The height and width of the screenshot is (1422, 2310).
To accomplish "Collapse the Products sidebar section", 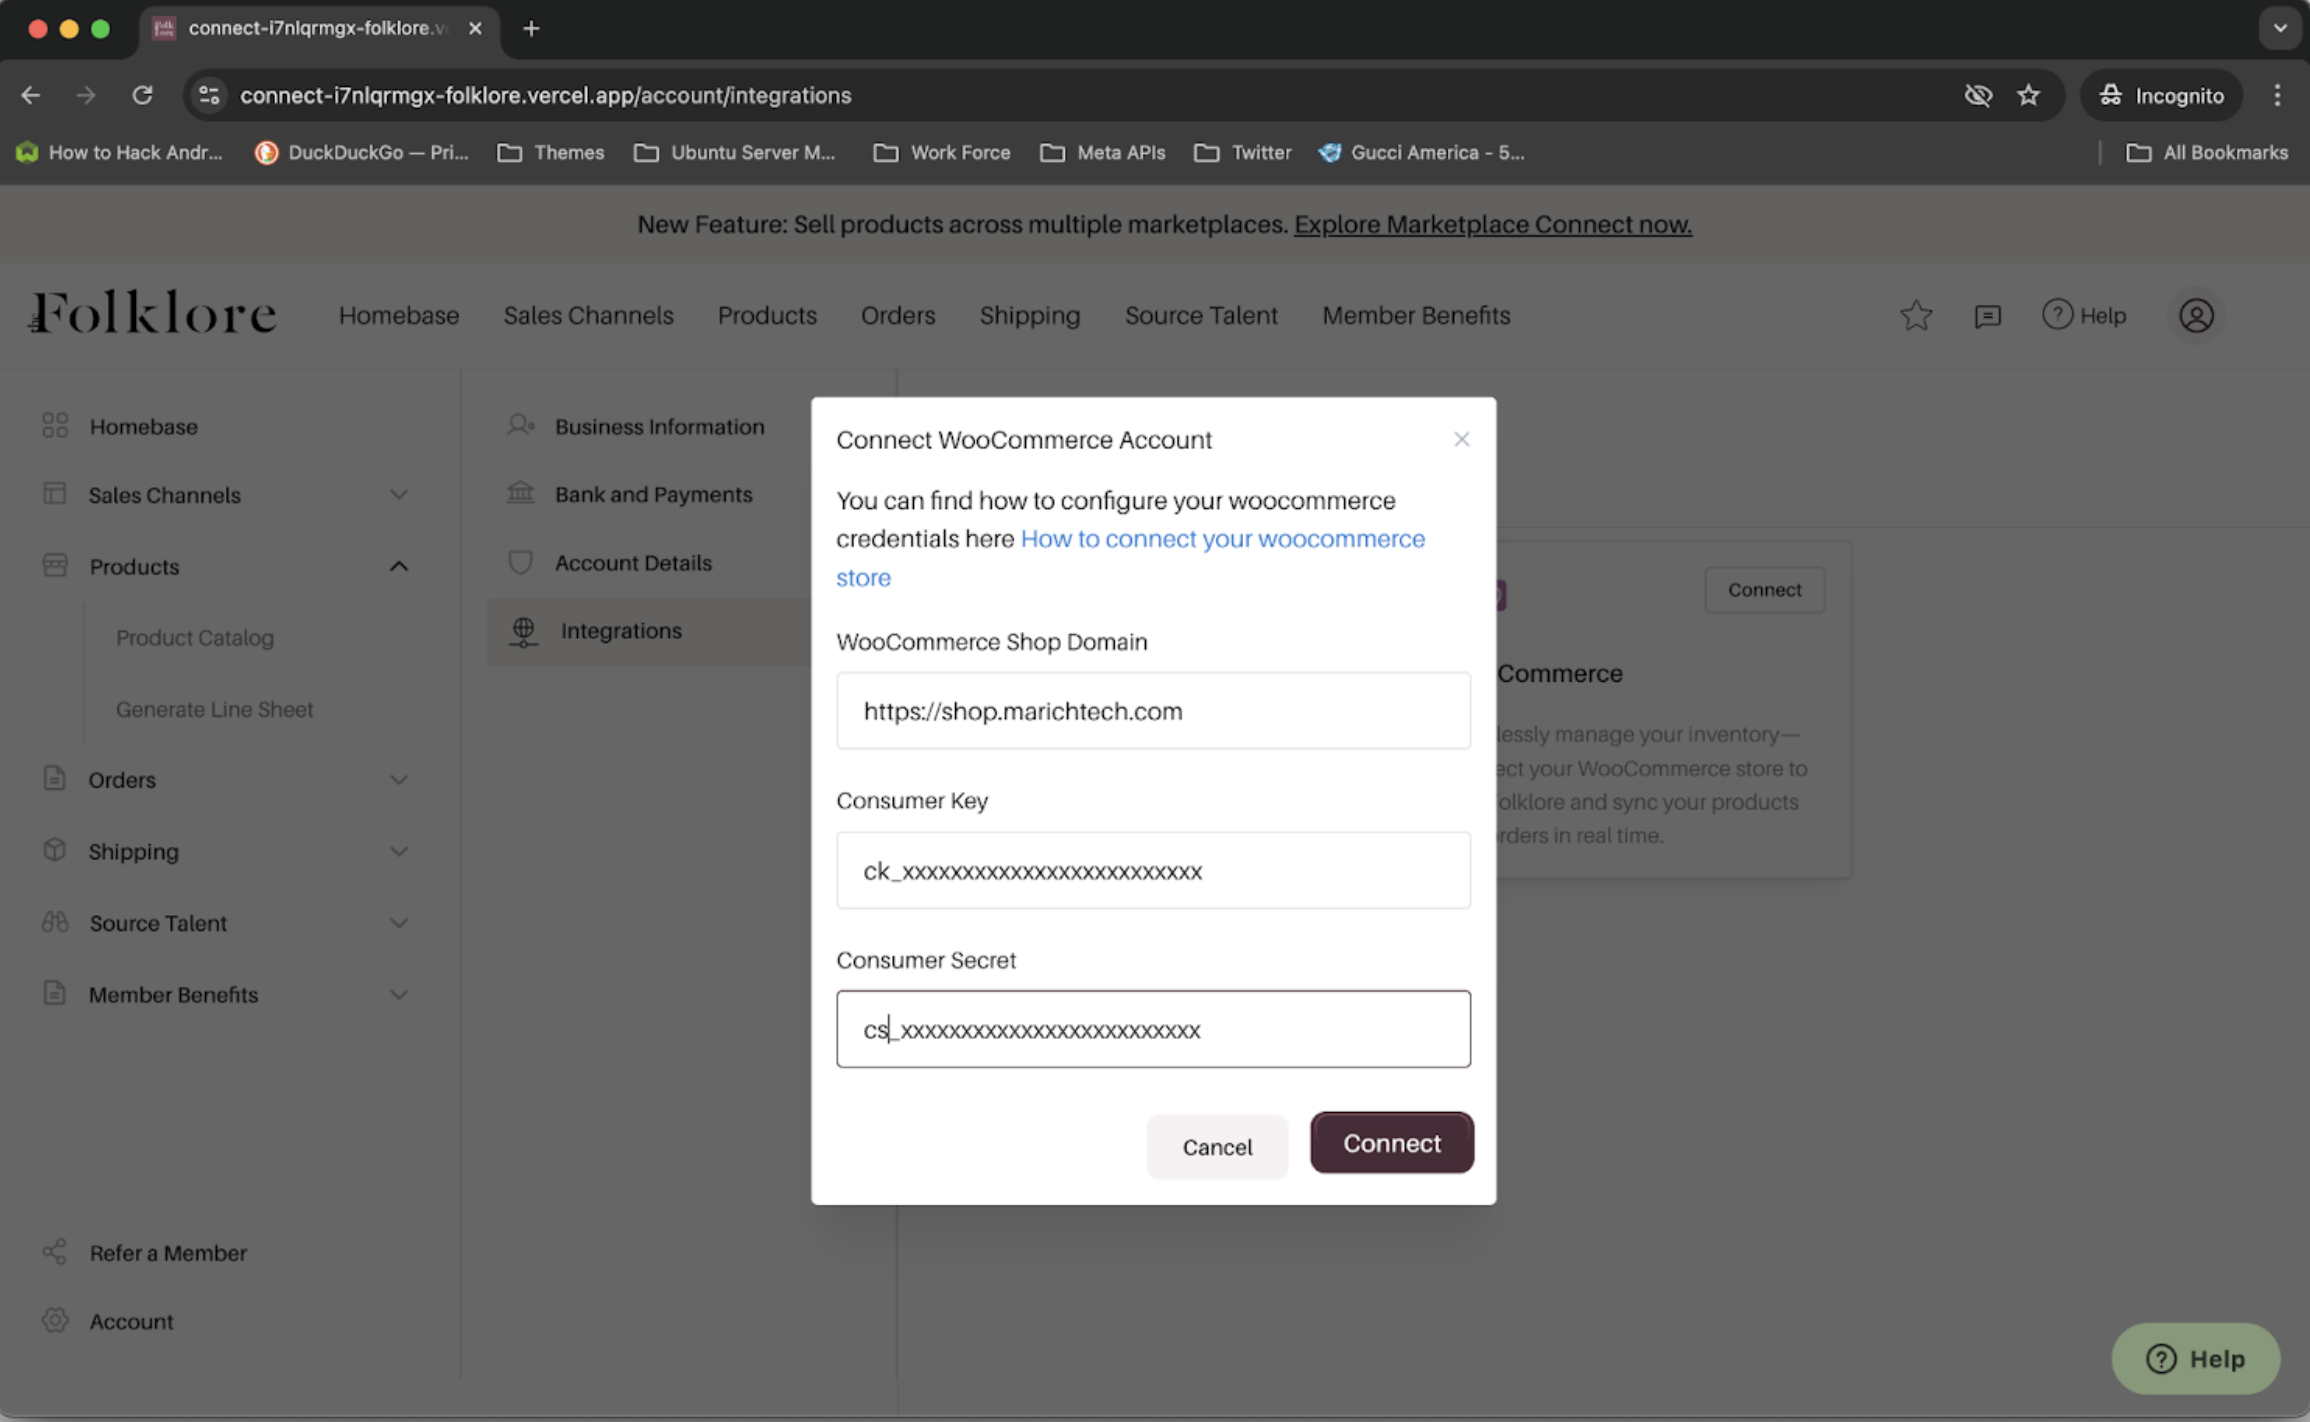I will tap(398, 566).
